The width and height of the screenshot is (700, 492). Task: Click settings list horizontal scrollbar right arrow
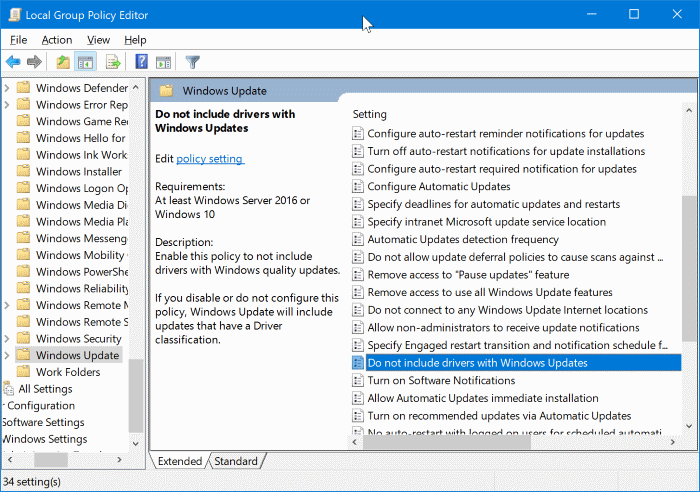pos(673,442)
